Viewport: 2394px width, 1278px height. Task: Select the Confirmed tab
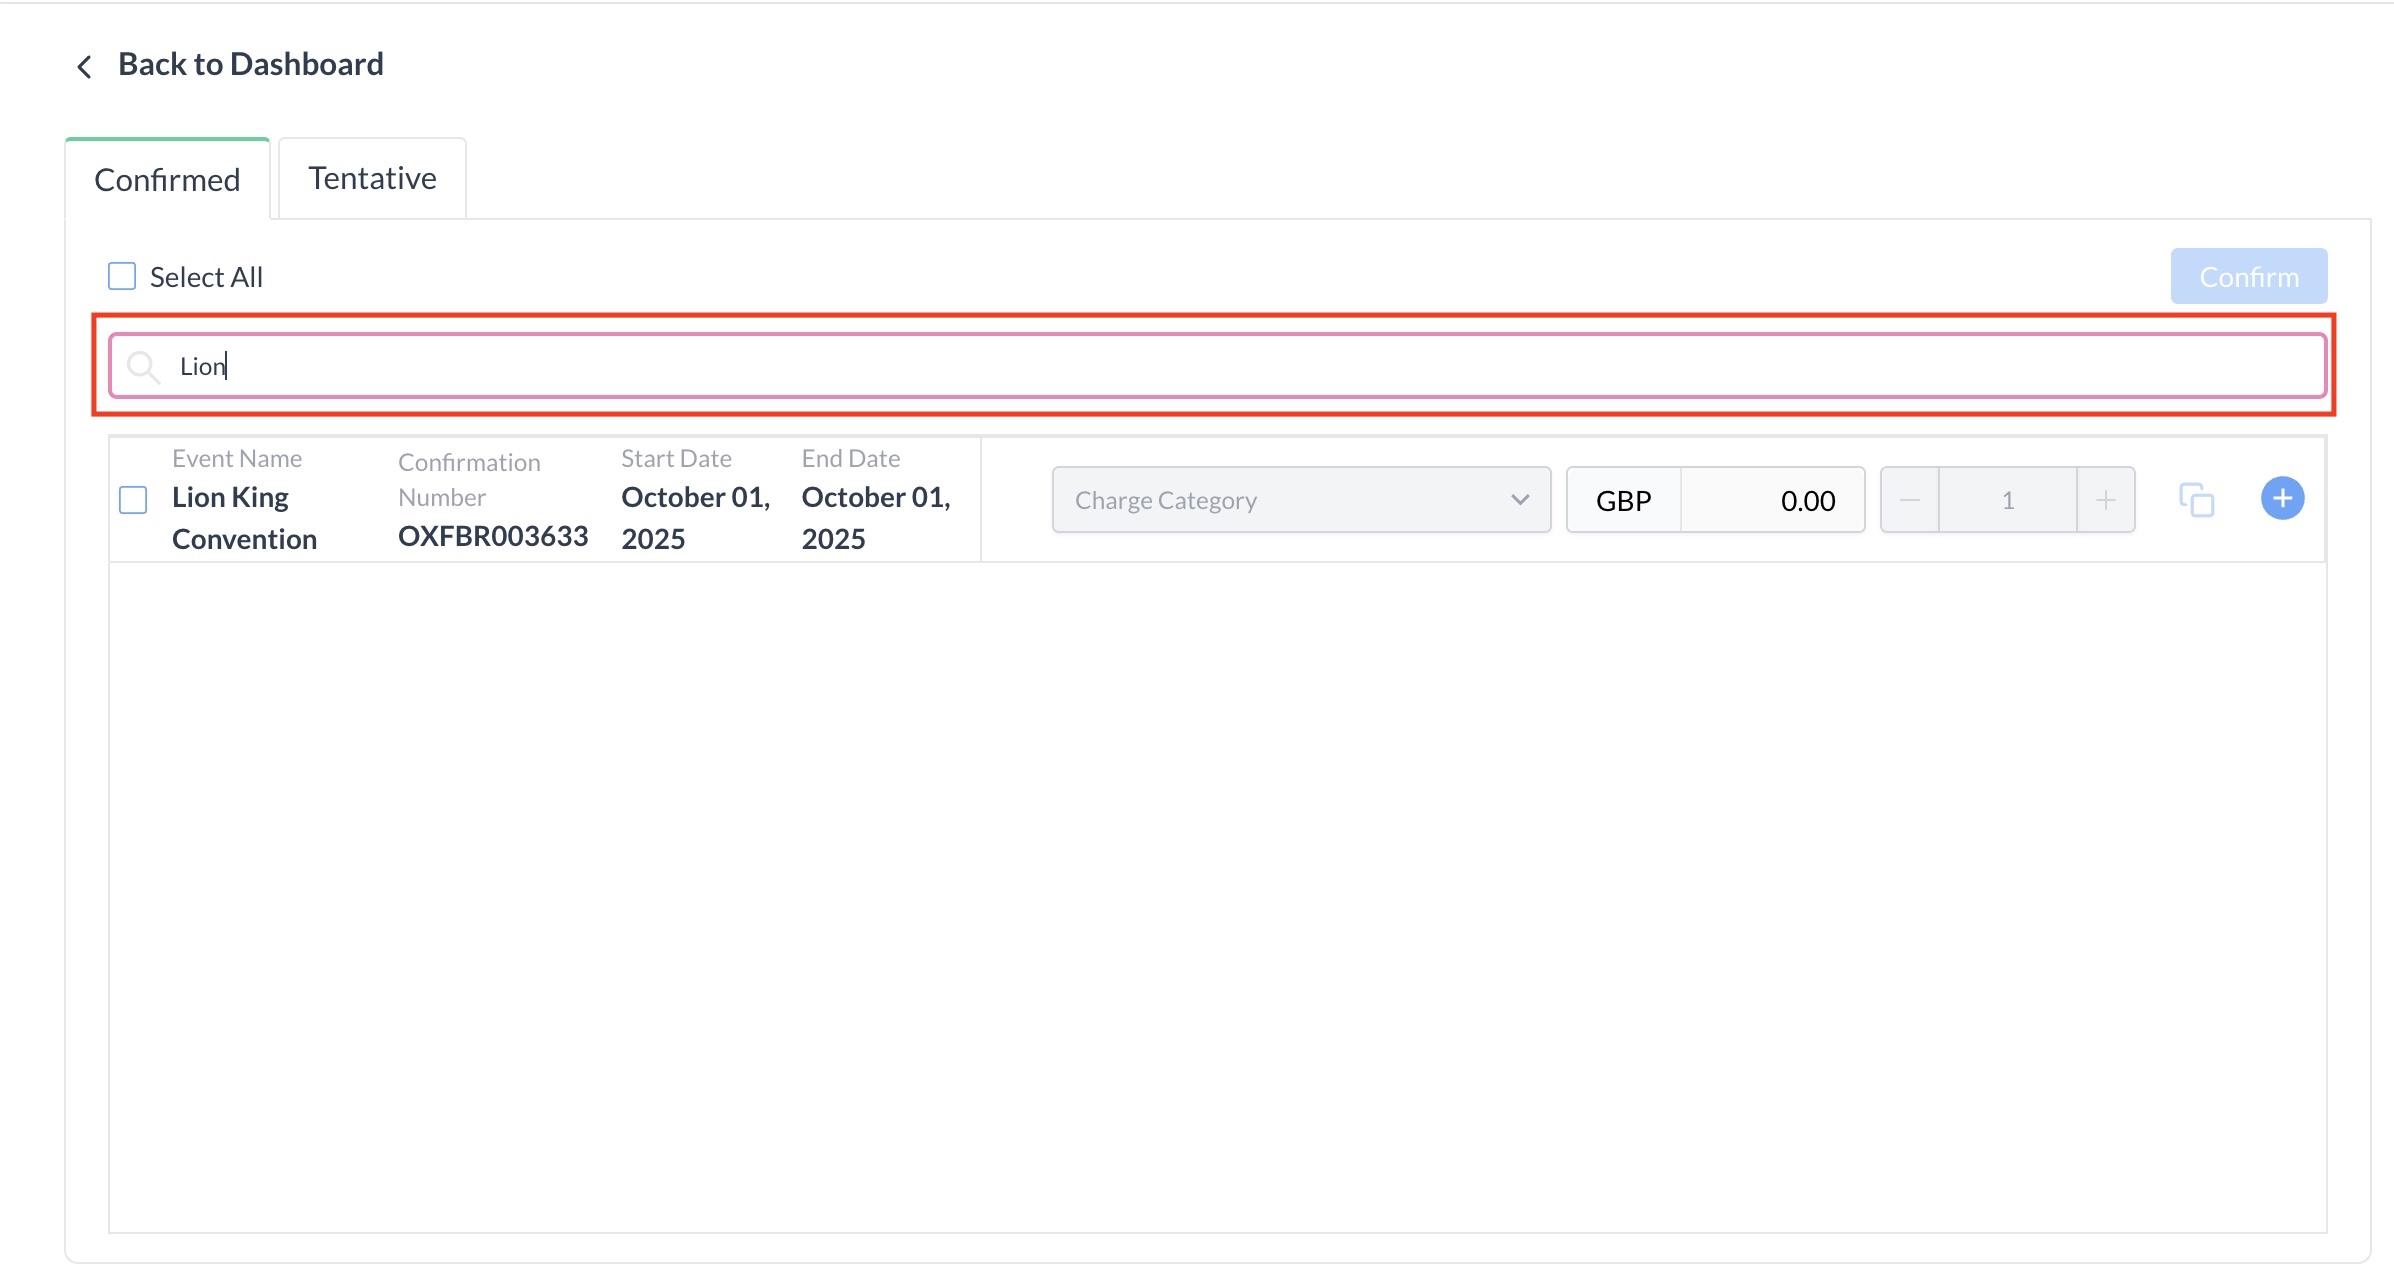click(167, 181)
